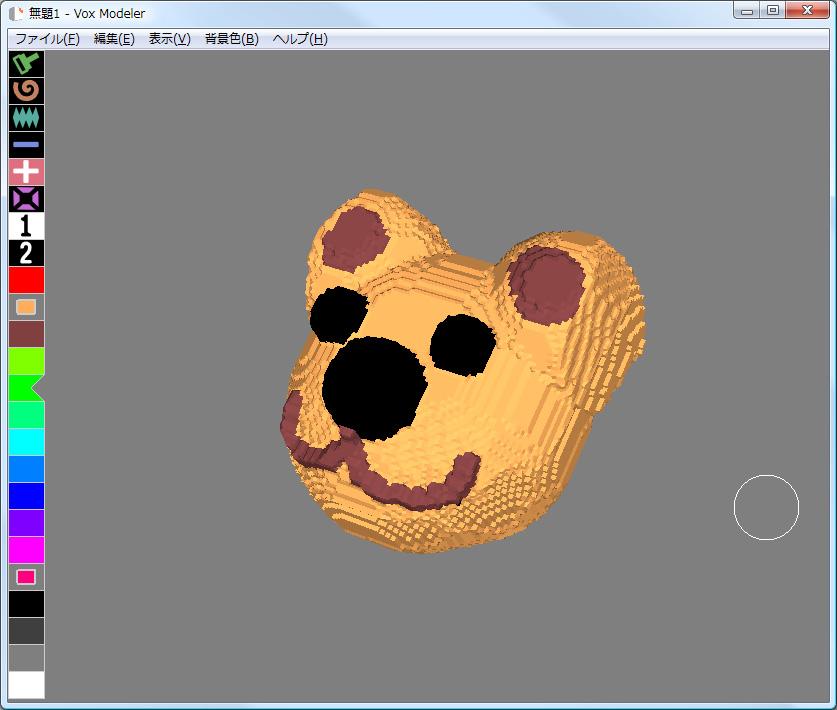Screen dimensions: 837x710
Task: Select brush mode 2
Action: 26,253
